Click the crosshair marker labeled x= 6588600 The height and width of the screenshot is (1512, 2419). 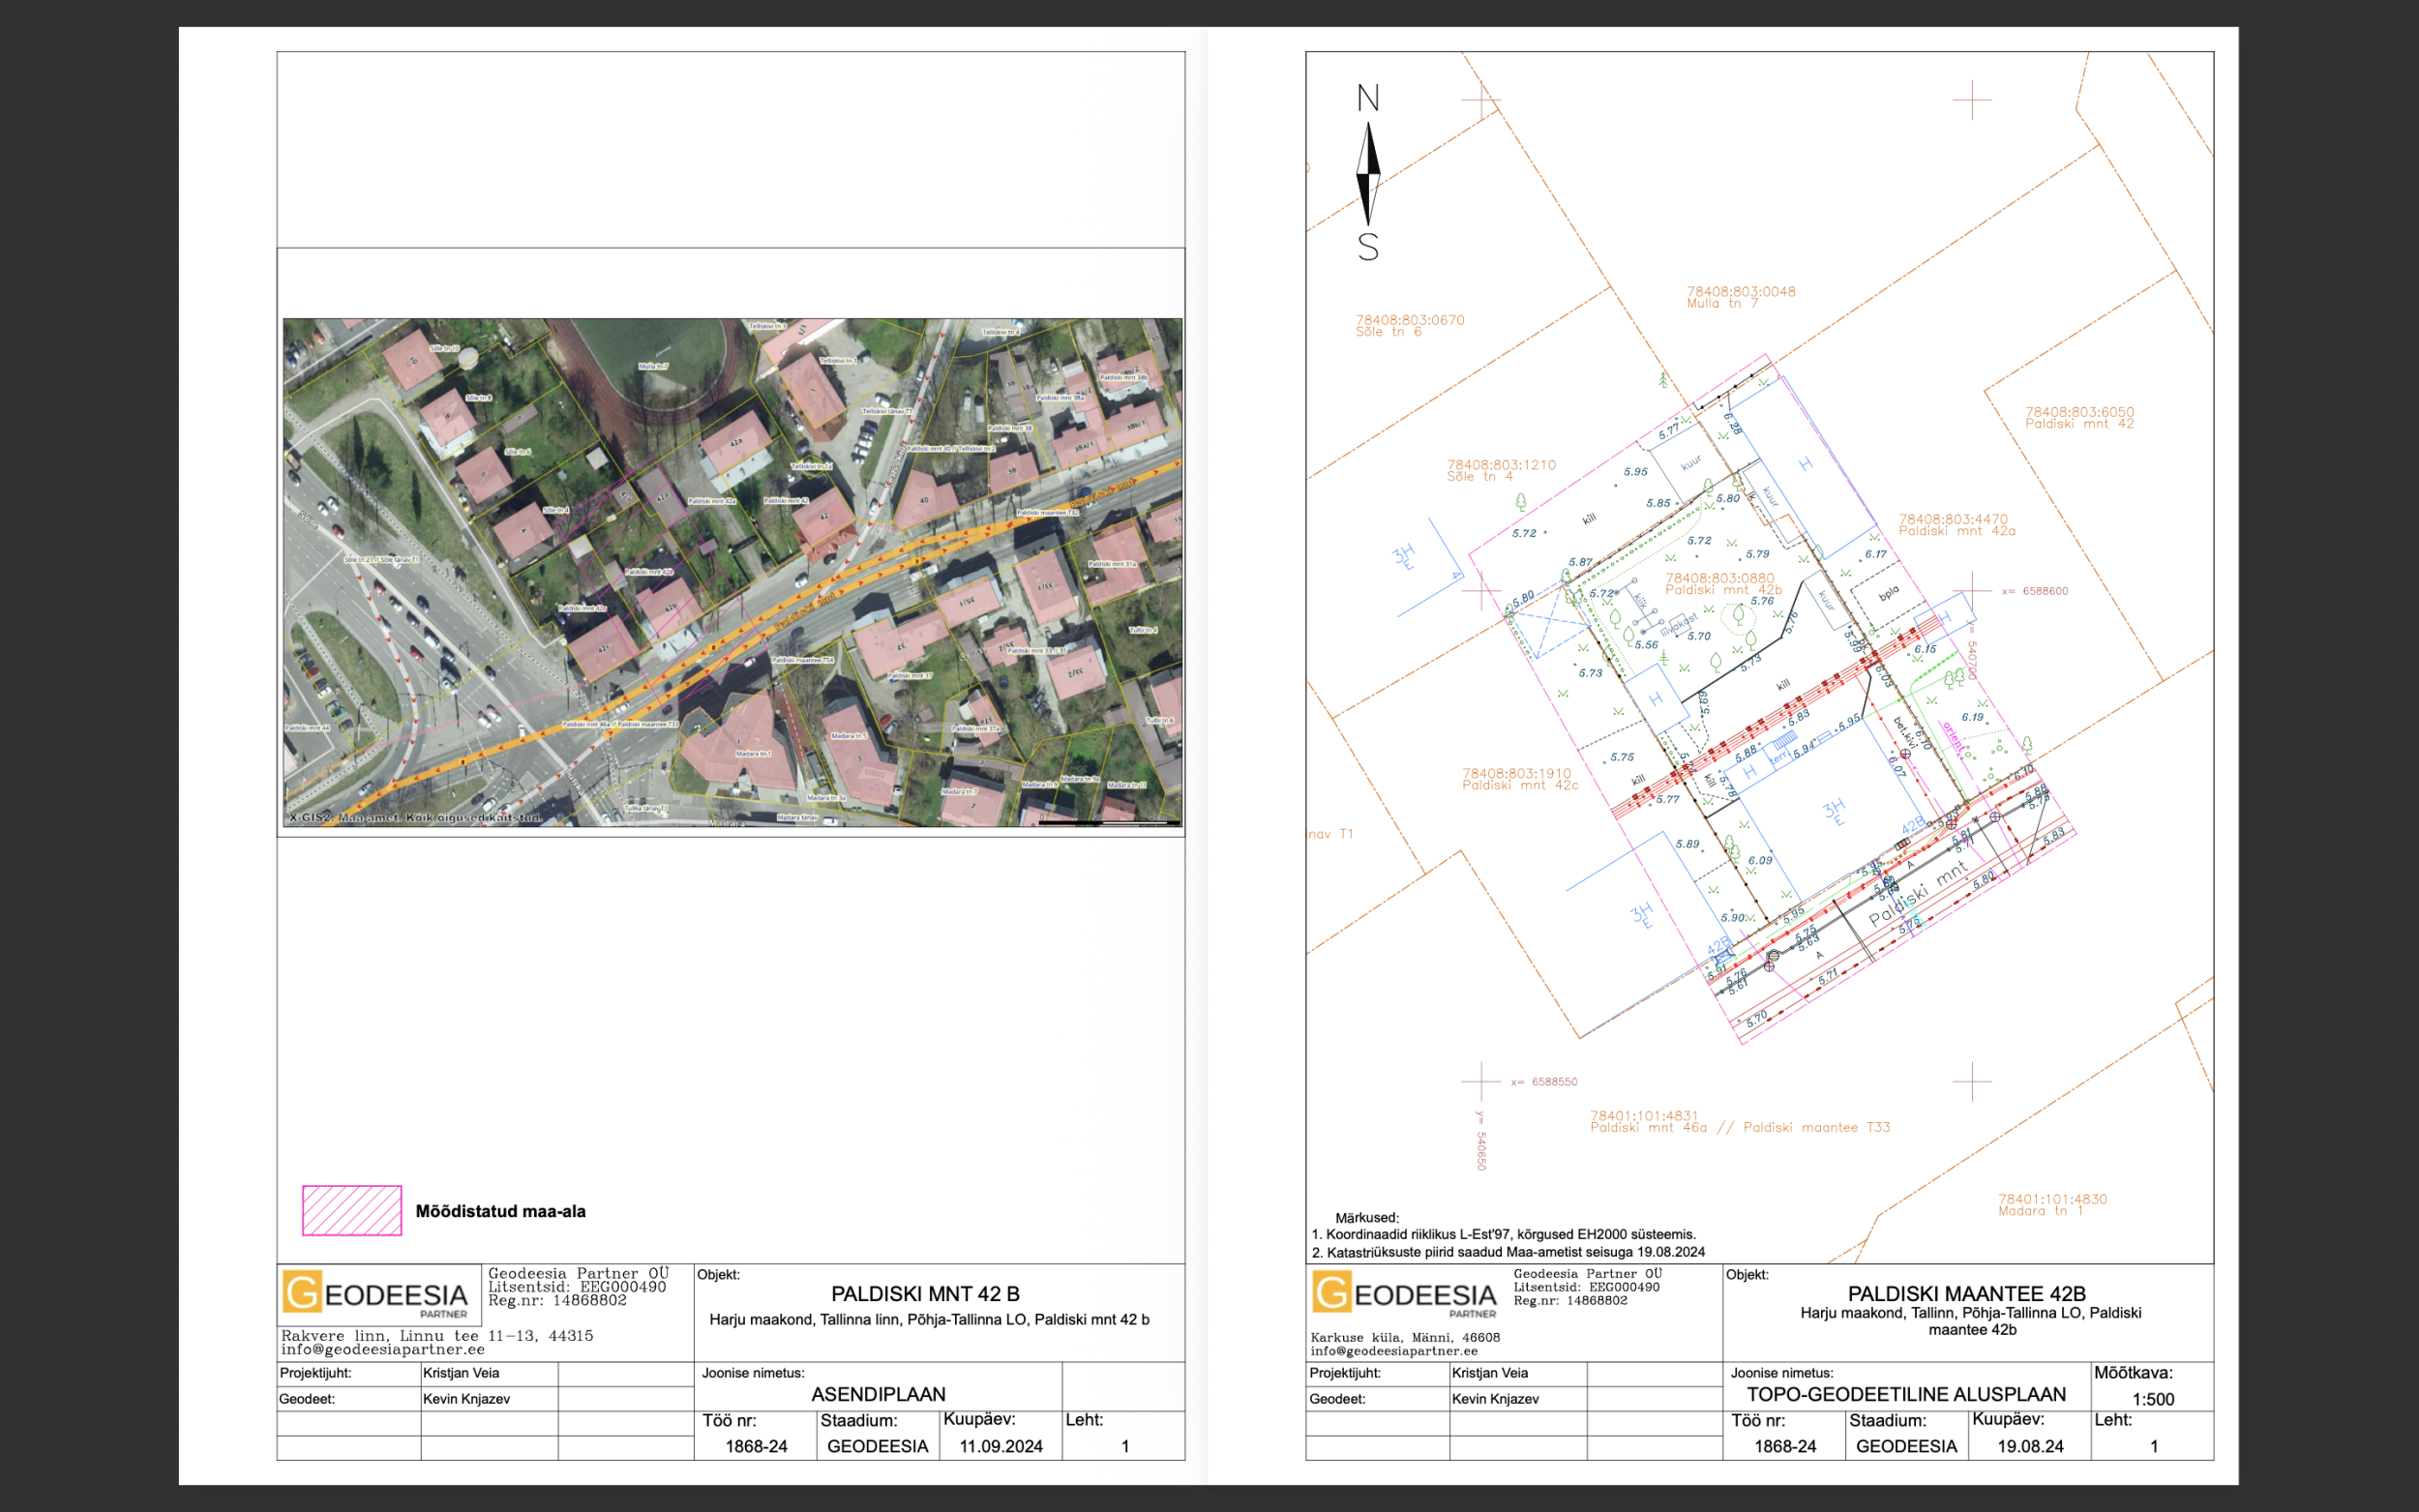click(1972, 590)
